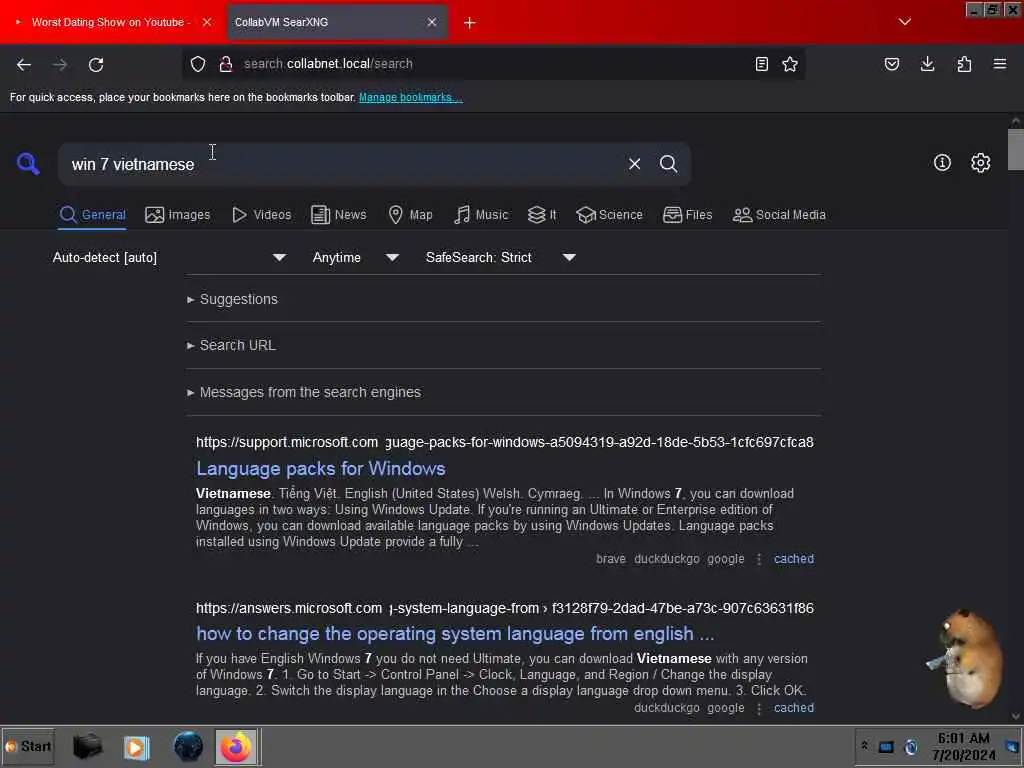1024x768 pixels.
Task: Click the support.microsoft.com result URL
Action: [x=505, y=442]
